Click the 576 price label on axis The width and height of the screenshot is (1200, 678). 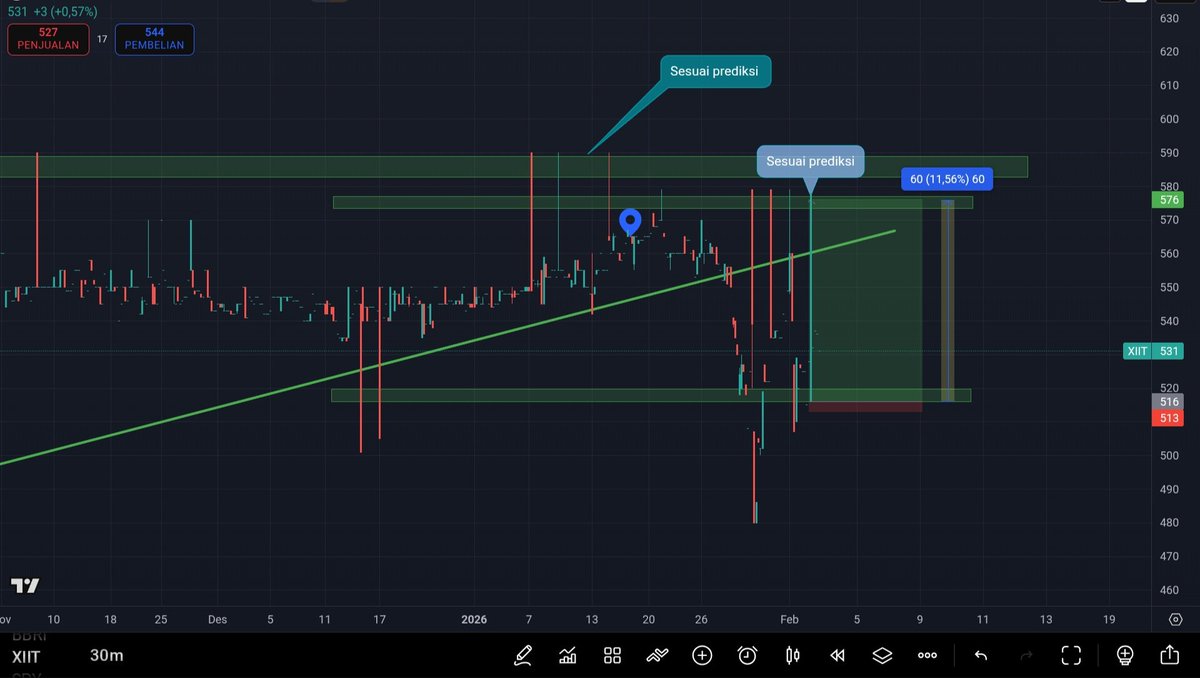[x=1170, y=200]
